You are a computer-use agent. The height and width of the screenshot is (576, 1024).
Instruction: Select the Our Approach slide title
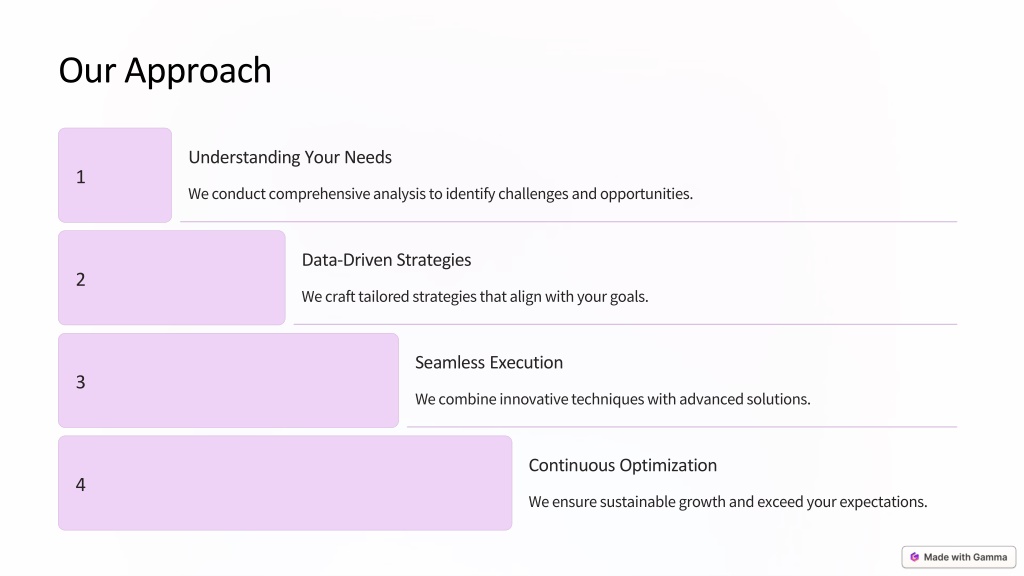click(165, 71)
